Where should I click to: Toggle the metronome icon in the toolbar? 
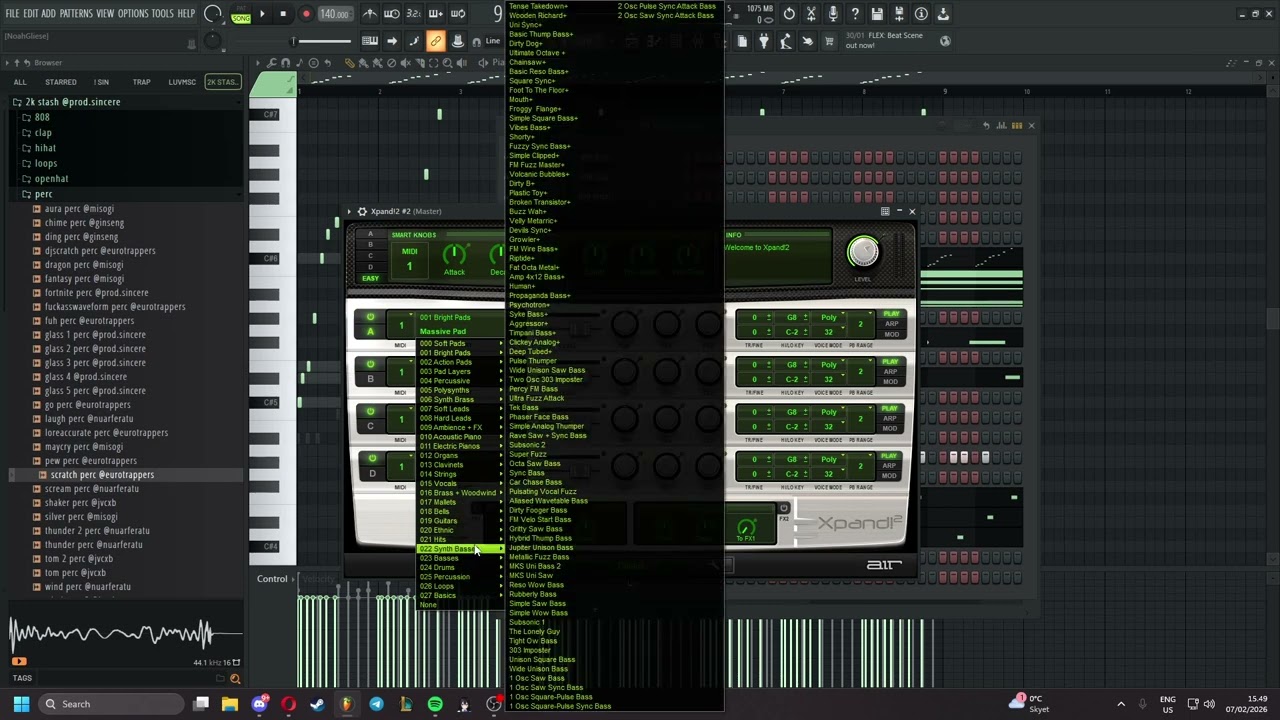(370, 14)
